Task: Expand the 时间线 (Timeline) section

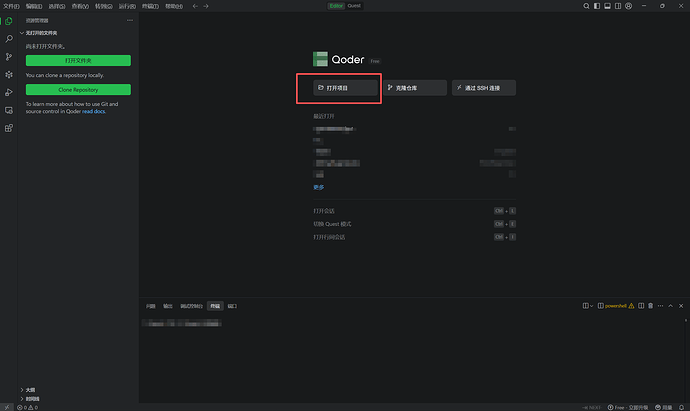Action: click(x=32, y=397)
